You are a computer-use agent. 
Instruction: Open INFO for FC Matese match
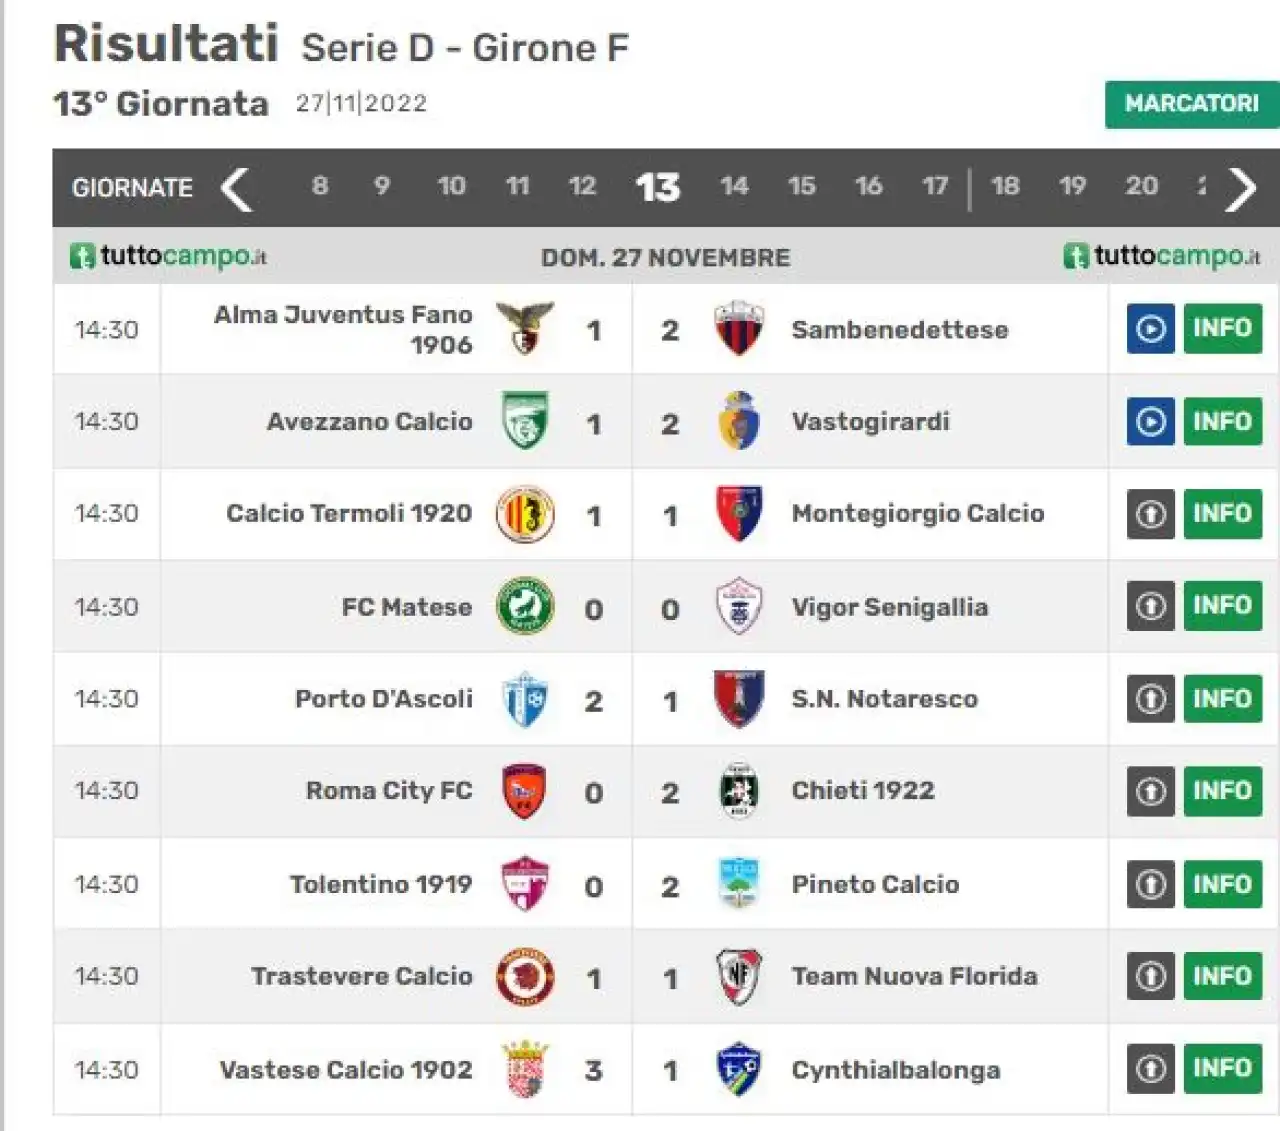pos(1222,606)
